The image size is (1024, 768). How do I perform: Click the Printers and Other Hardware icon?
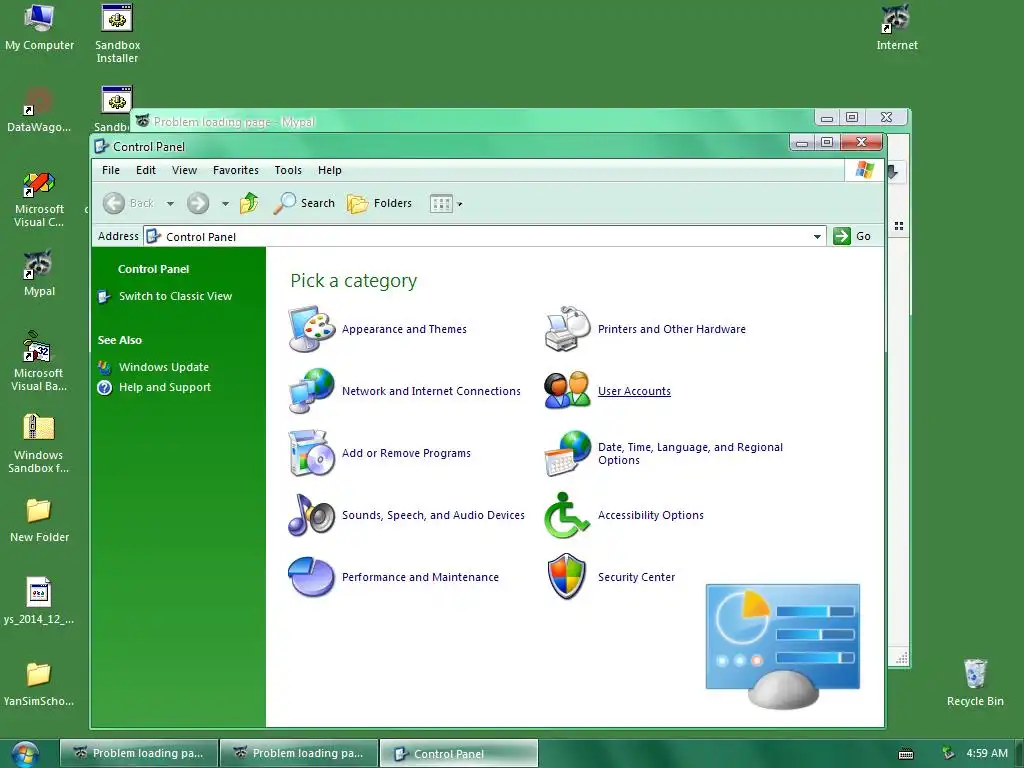(568, 328)
